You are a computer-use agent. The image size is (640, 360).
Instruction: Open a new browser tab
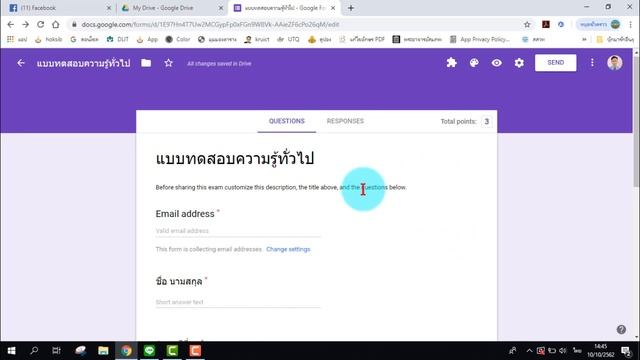point(351,8)
